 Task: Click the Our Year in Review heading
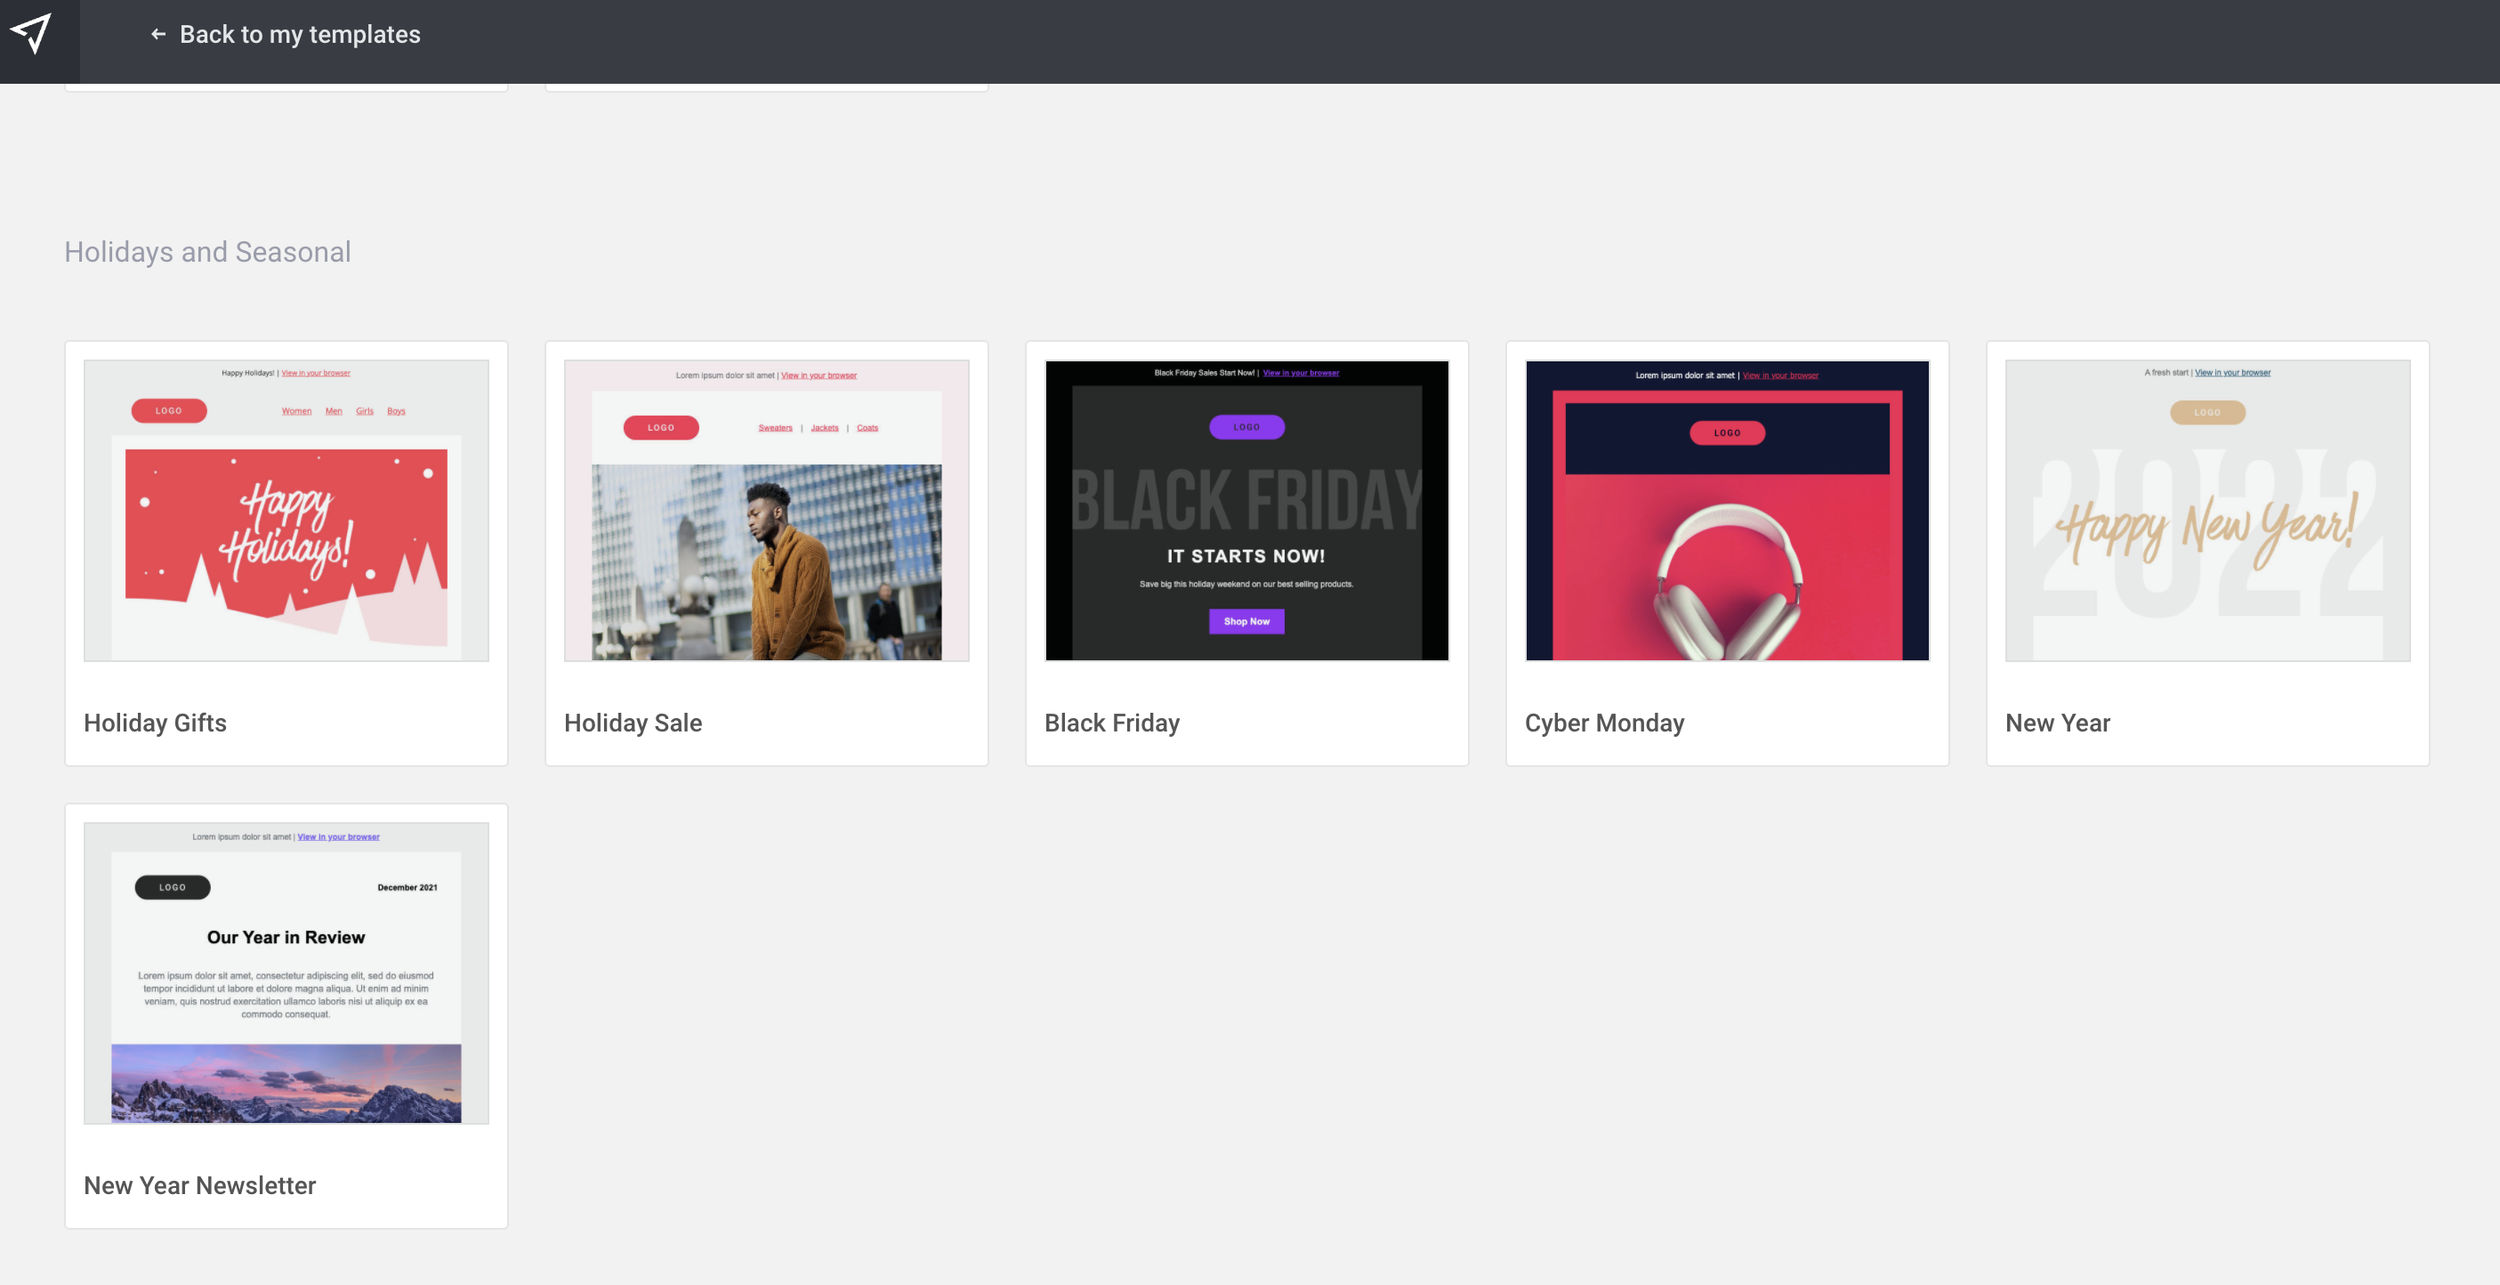[286, 938]
